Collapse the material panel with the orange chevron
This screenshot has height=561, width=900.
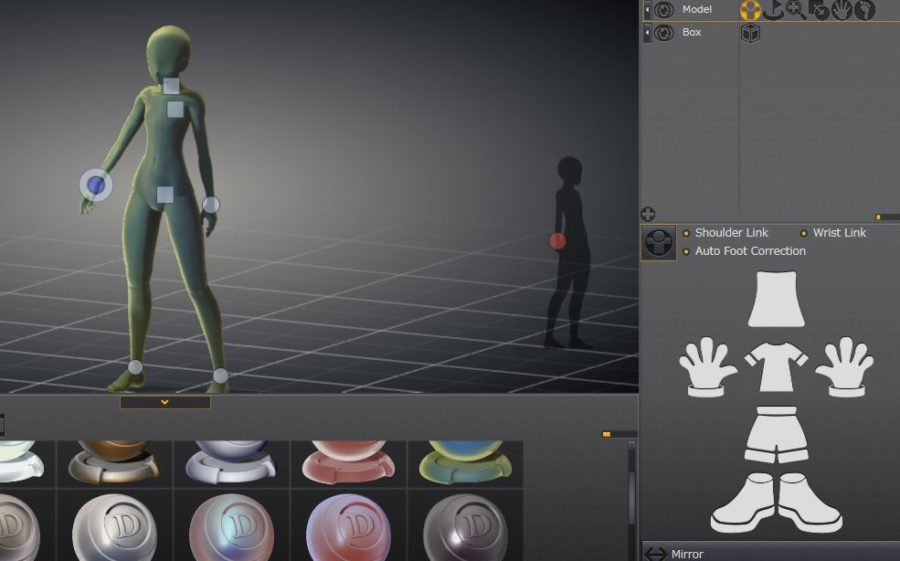[165, 402]
